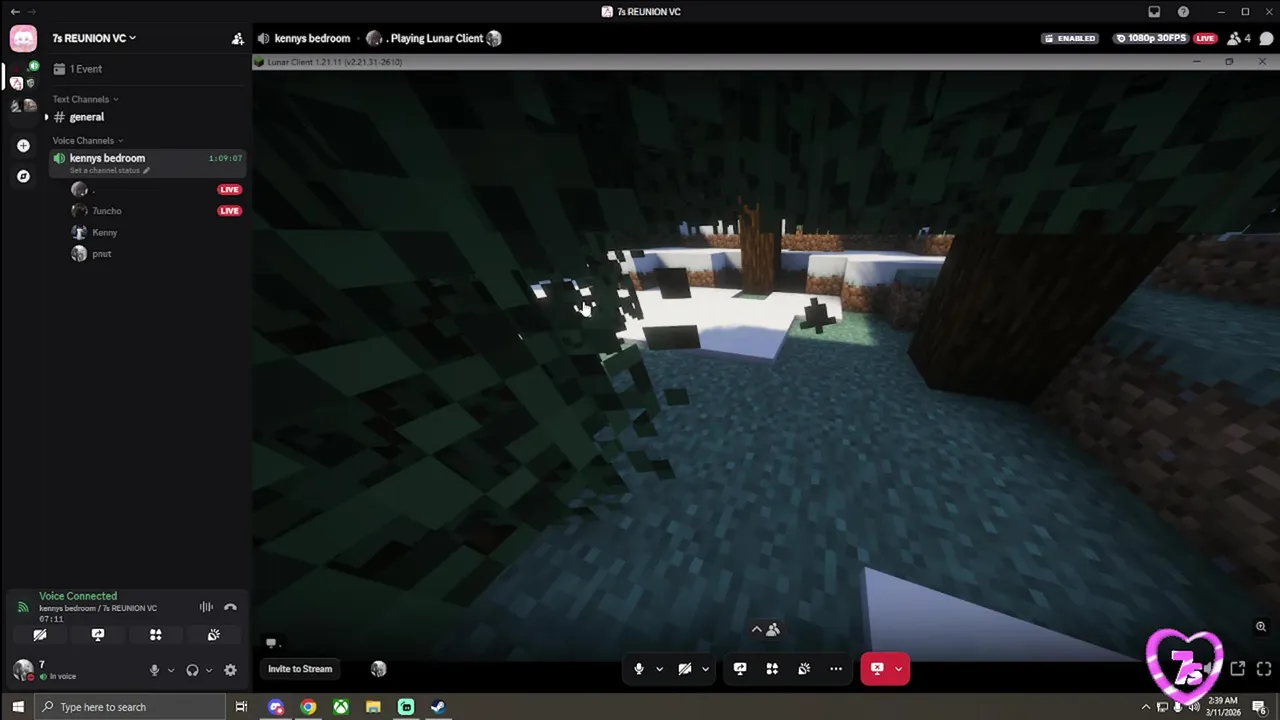Pop out stream window icon

[1237, 669]
